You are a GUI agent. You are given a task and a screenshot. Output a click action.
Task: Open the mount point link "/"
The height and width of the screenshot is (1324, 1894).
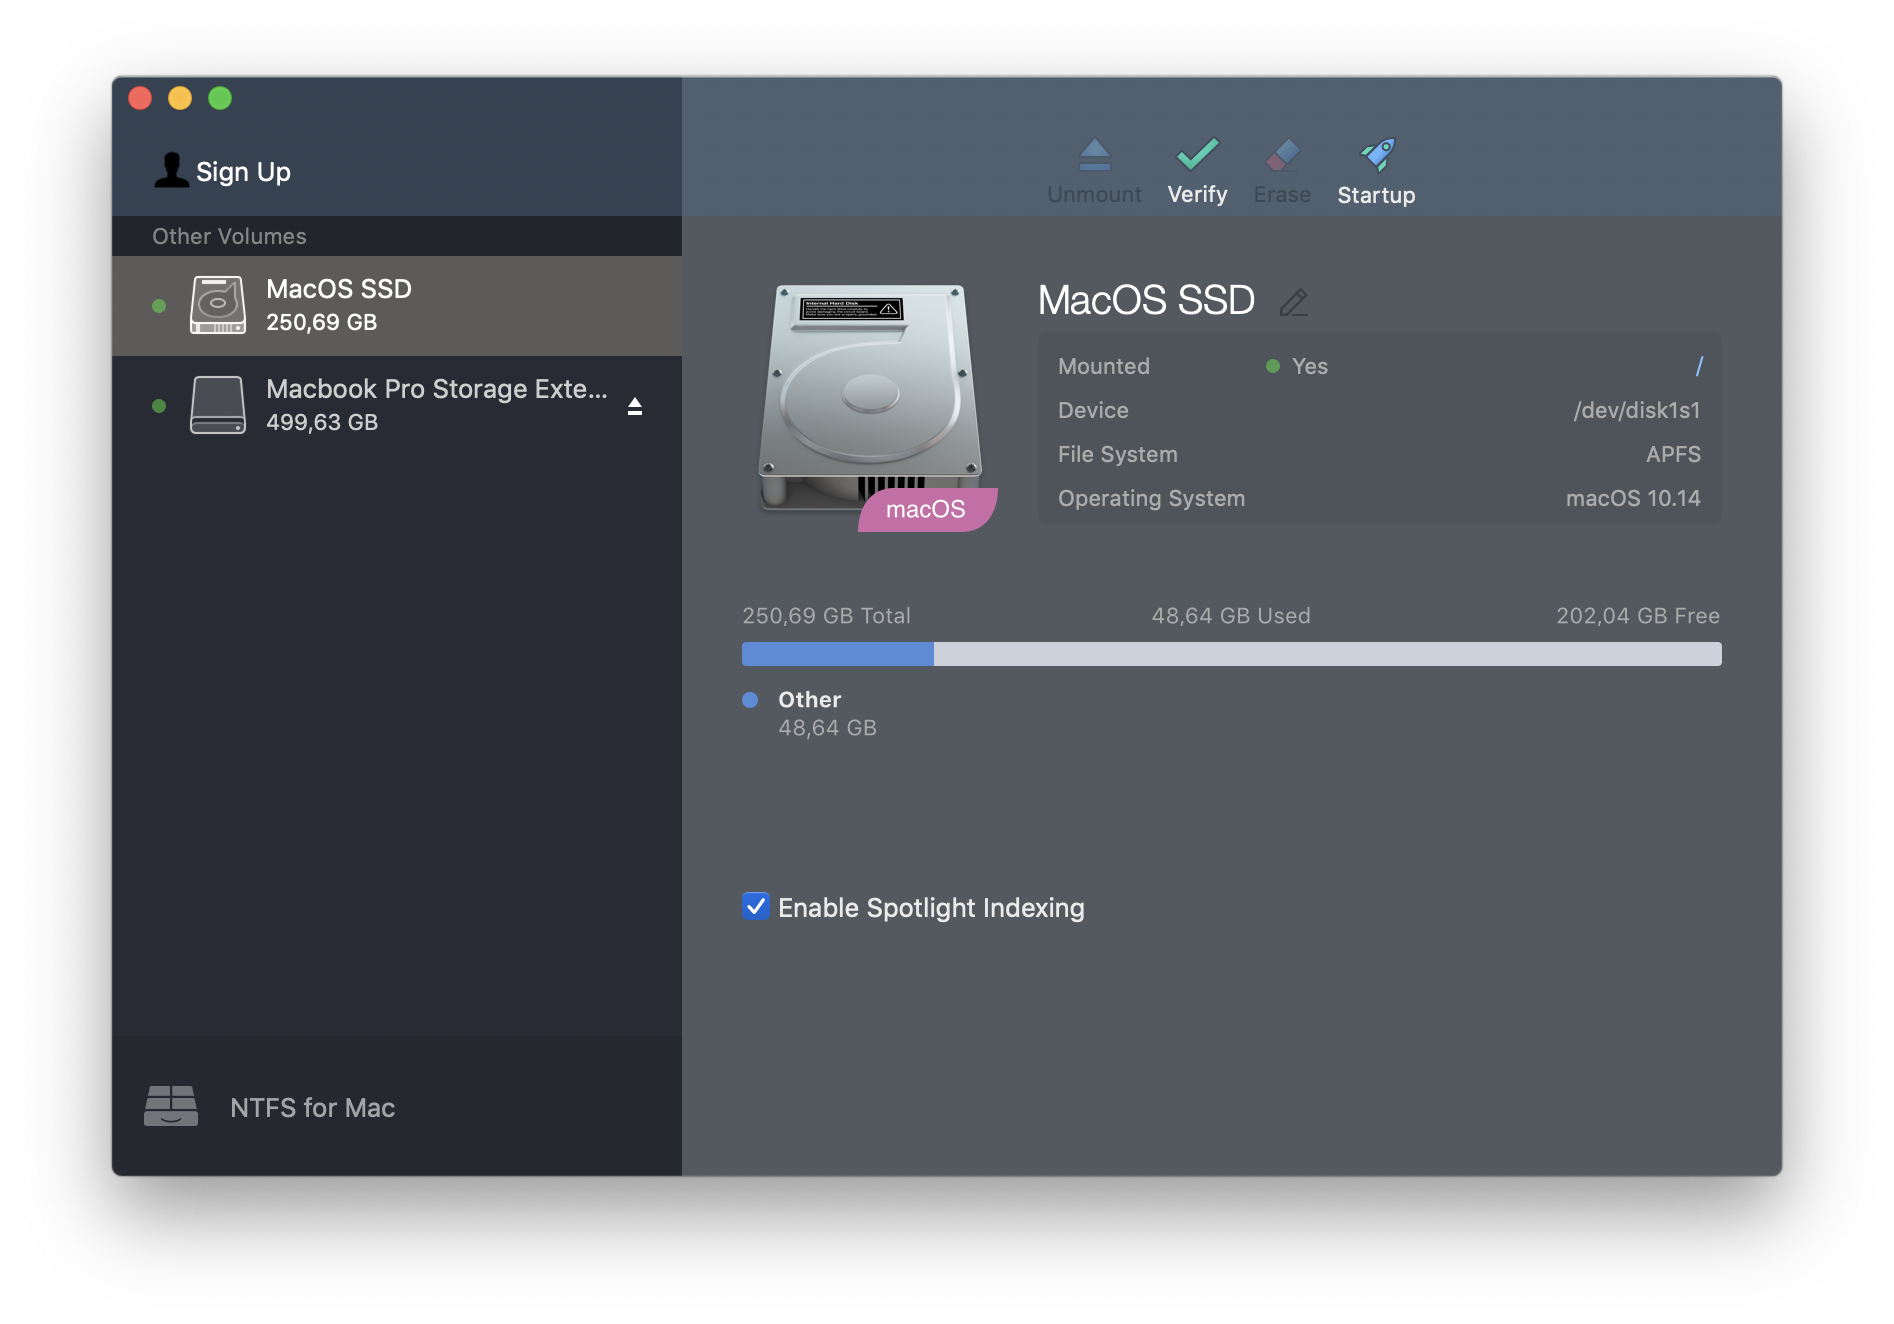(1698, 366)
